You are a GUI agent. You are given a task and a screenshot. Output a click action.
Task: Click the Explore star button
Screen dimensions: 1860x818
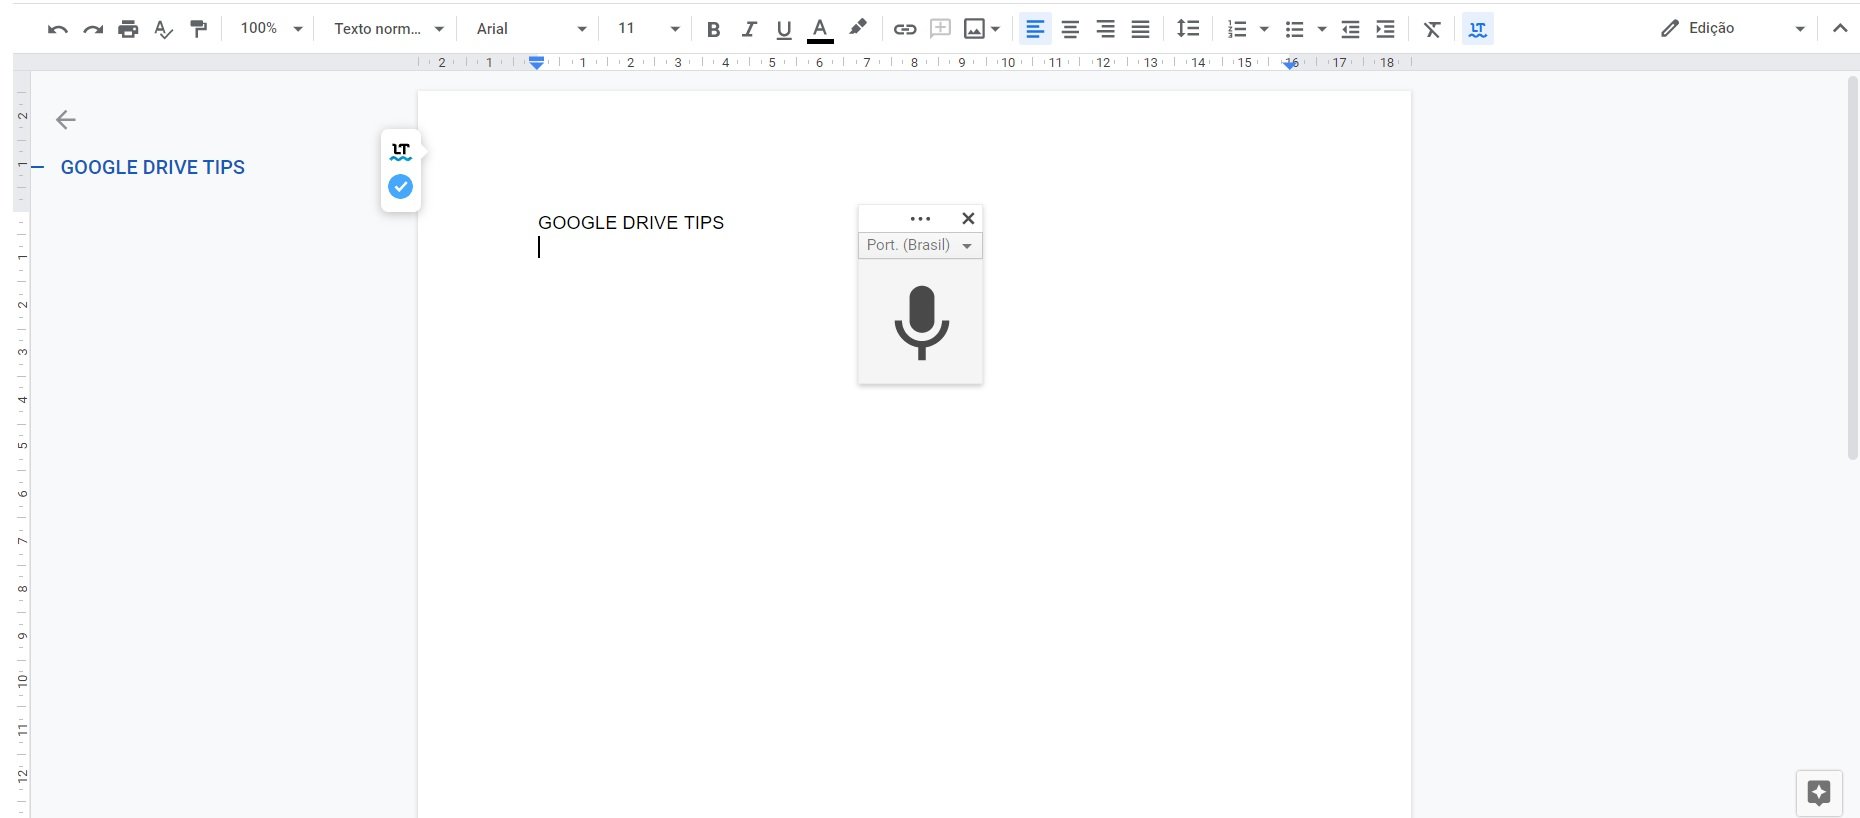(x=1819, y=793)
